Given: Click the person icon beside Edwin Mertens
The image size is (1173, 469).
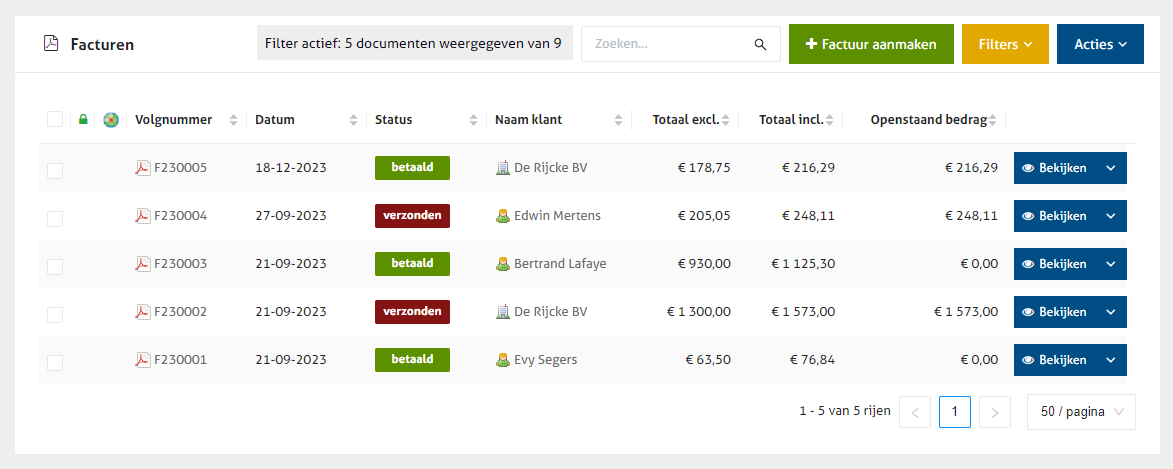Looking at the screenshot, I should click(x=503, y=216).
